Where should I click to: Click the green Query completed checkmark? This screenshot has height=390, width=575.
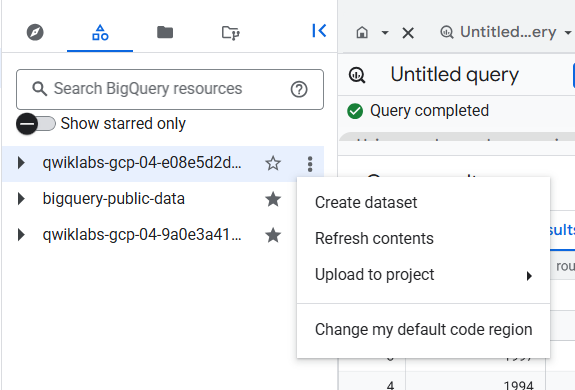355,111
